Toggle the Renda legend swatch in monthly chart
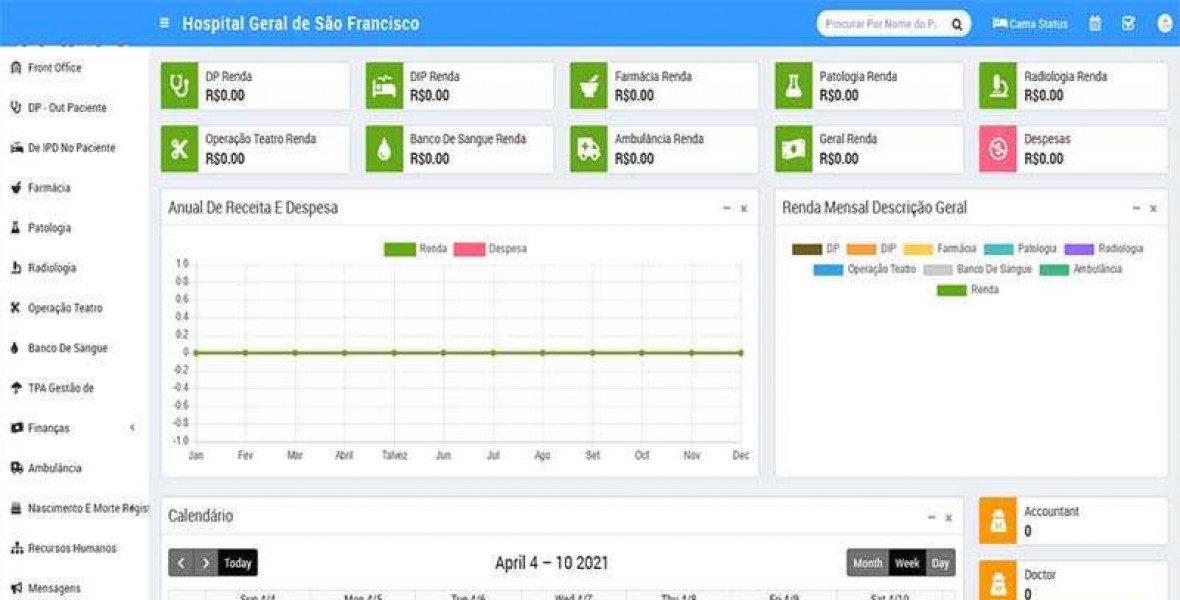Viewport: 1180px width, 600px height. pyautogui.click(x=952, y=290)
